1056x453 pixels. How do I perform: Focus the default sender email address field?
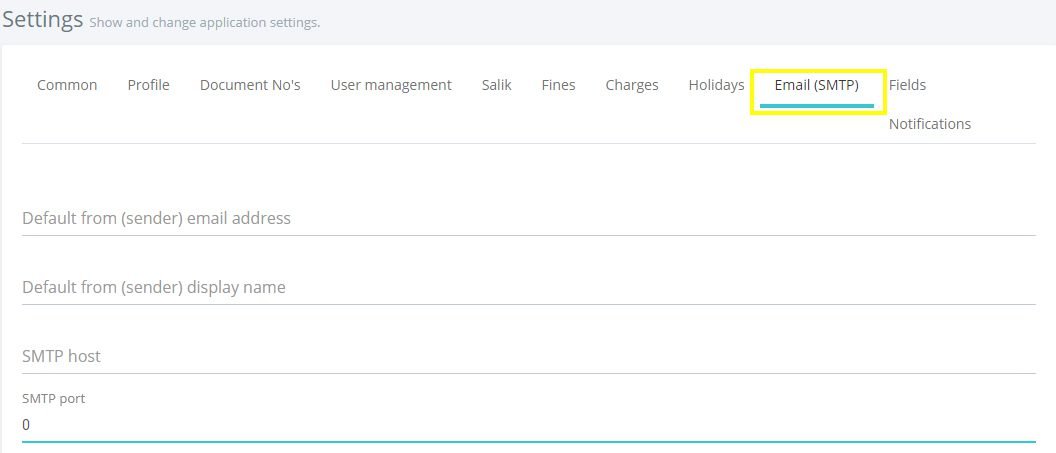[x=529, y=219]
